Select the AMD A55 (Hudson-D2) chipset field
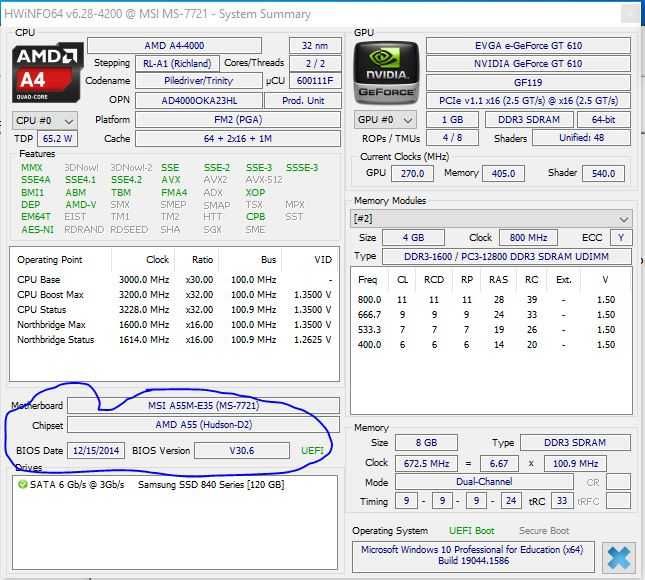 [x=204, y=425]
